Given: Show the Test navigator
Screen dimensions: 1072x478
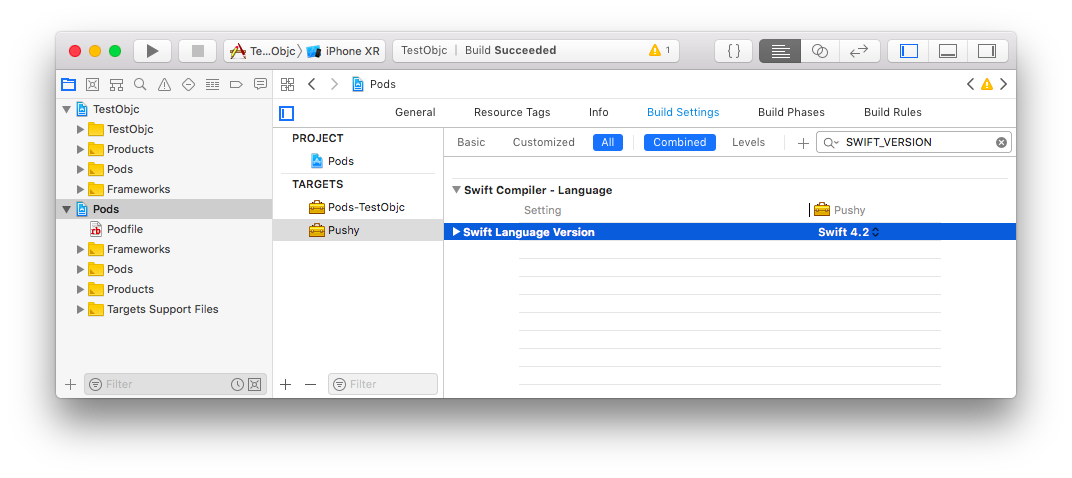Looking at the screenshot, I should (188, 84).
